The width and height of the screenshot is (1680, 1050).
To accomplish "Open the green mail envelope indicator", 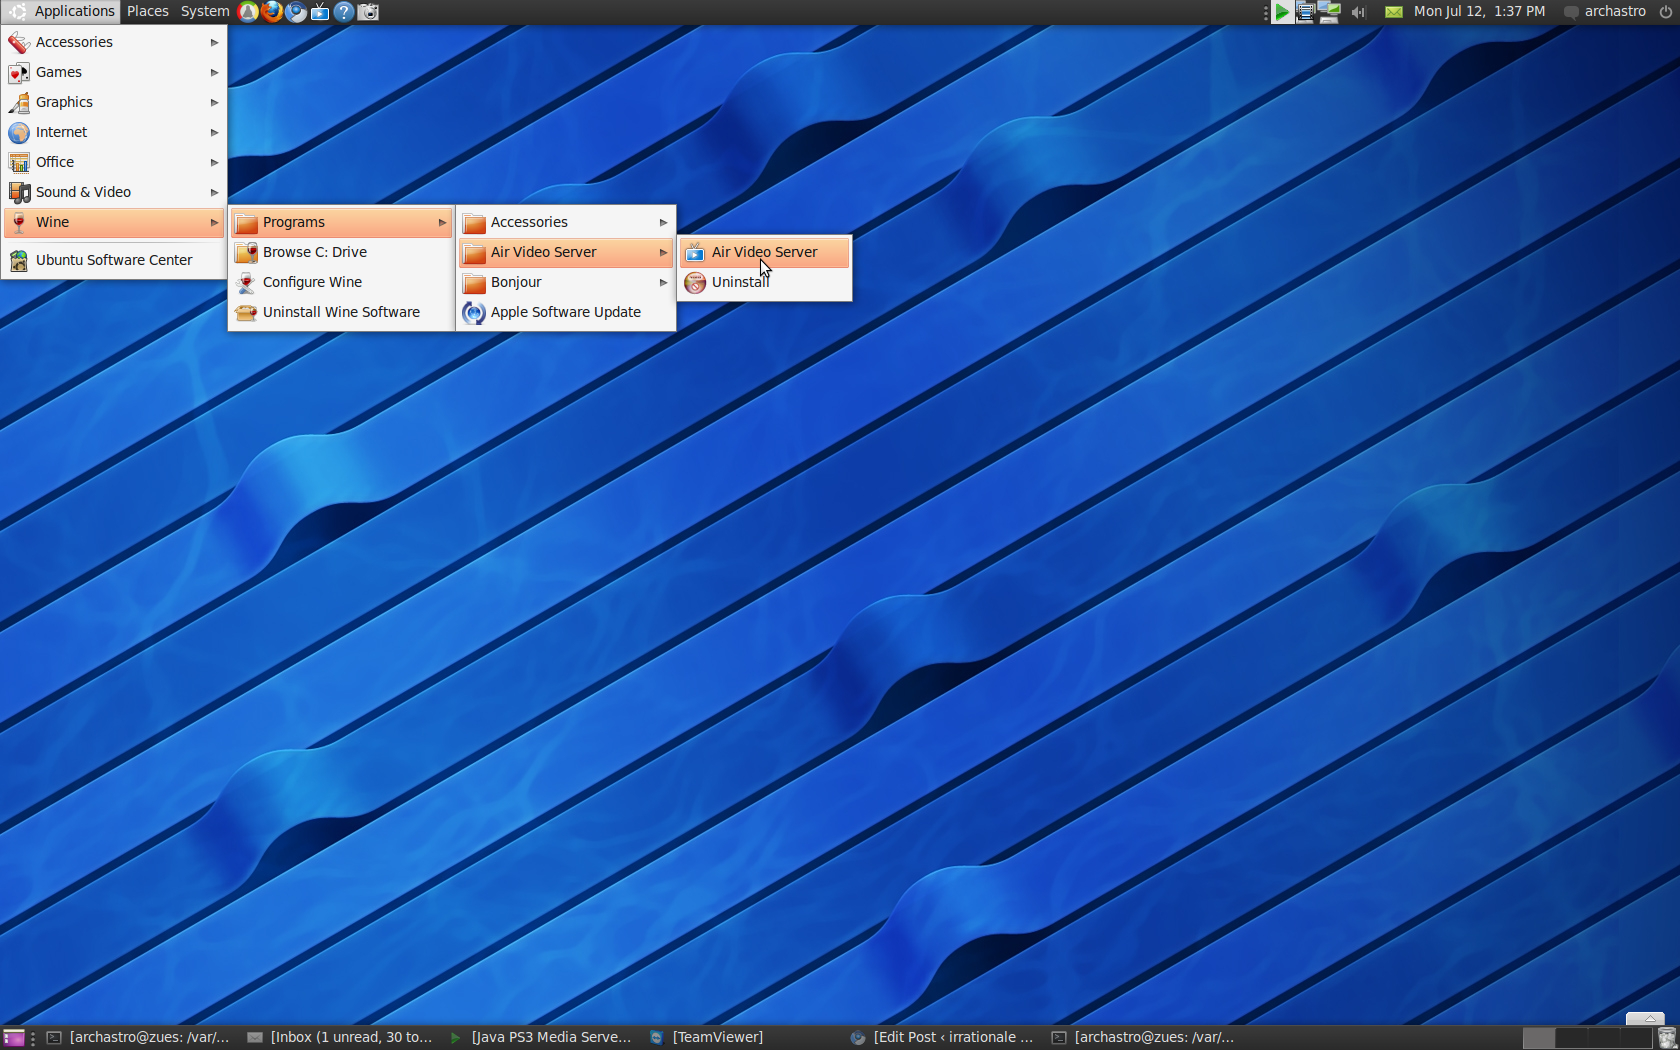I will (x=1393, y=12).
